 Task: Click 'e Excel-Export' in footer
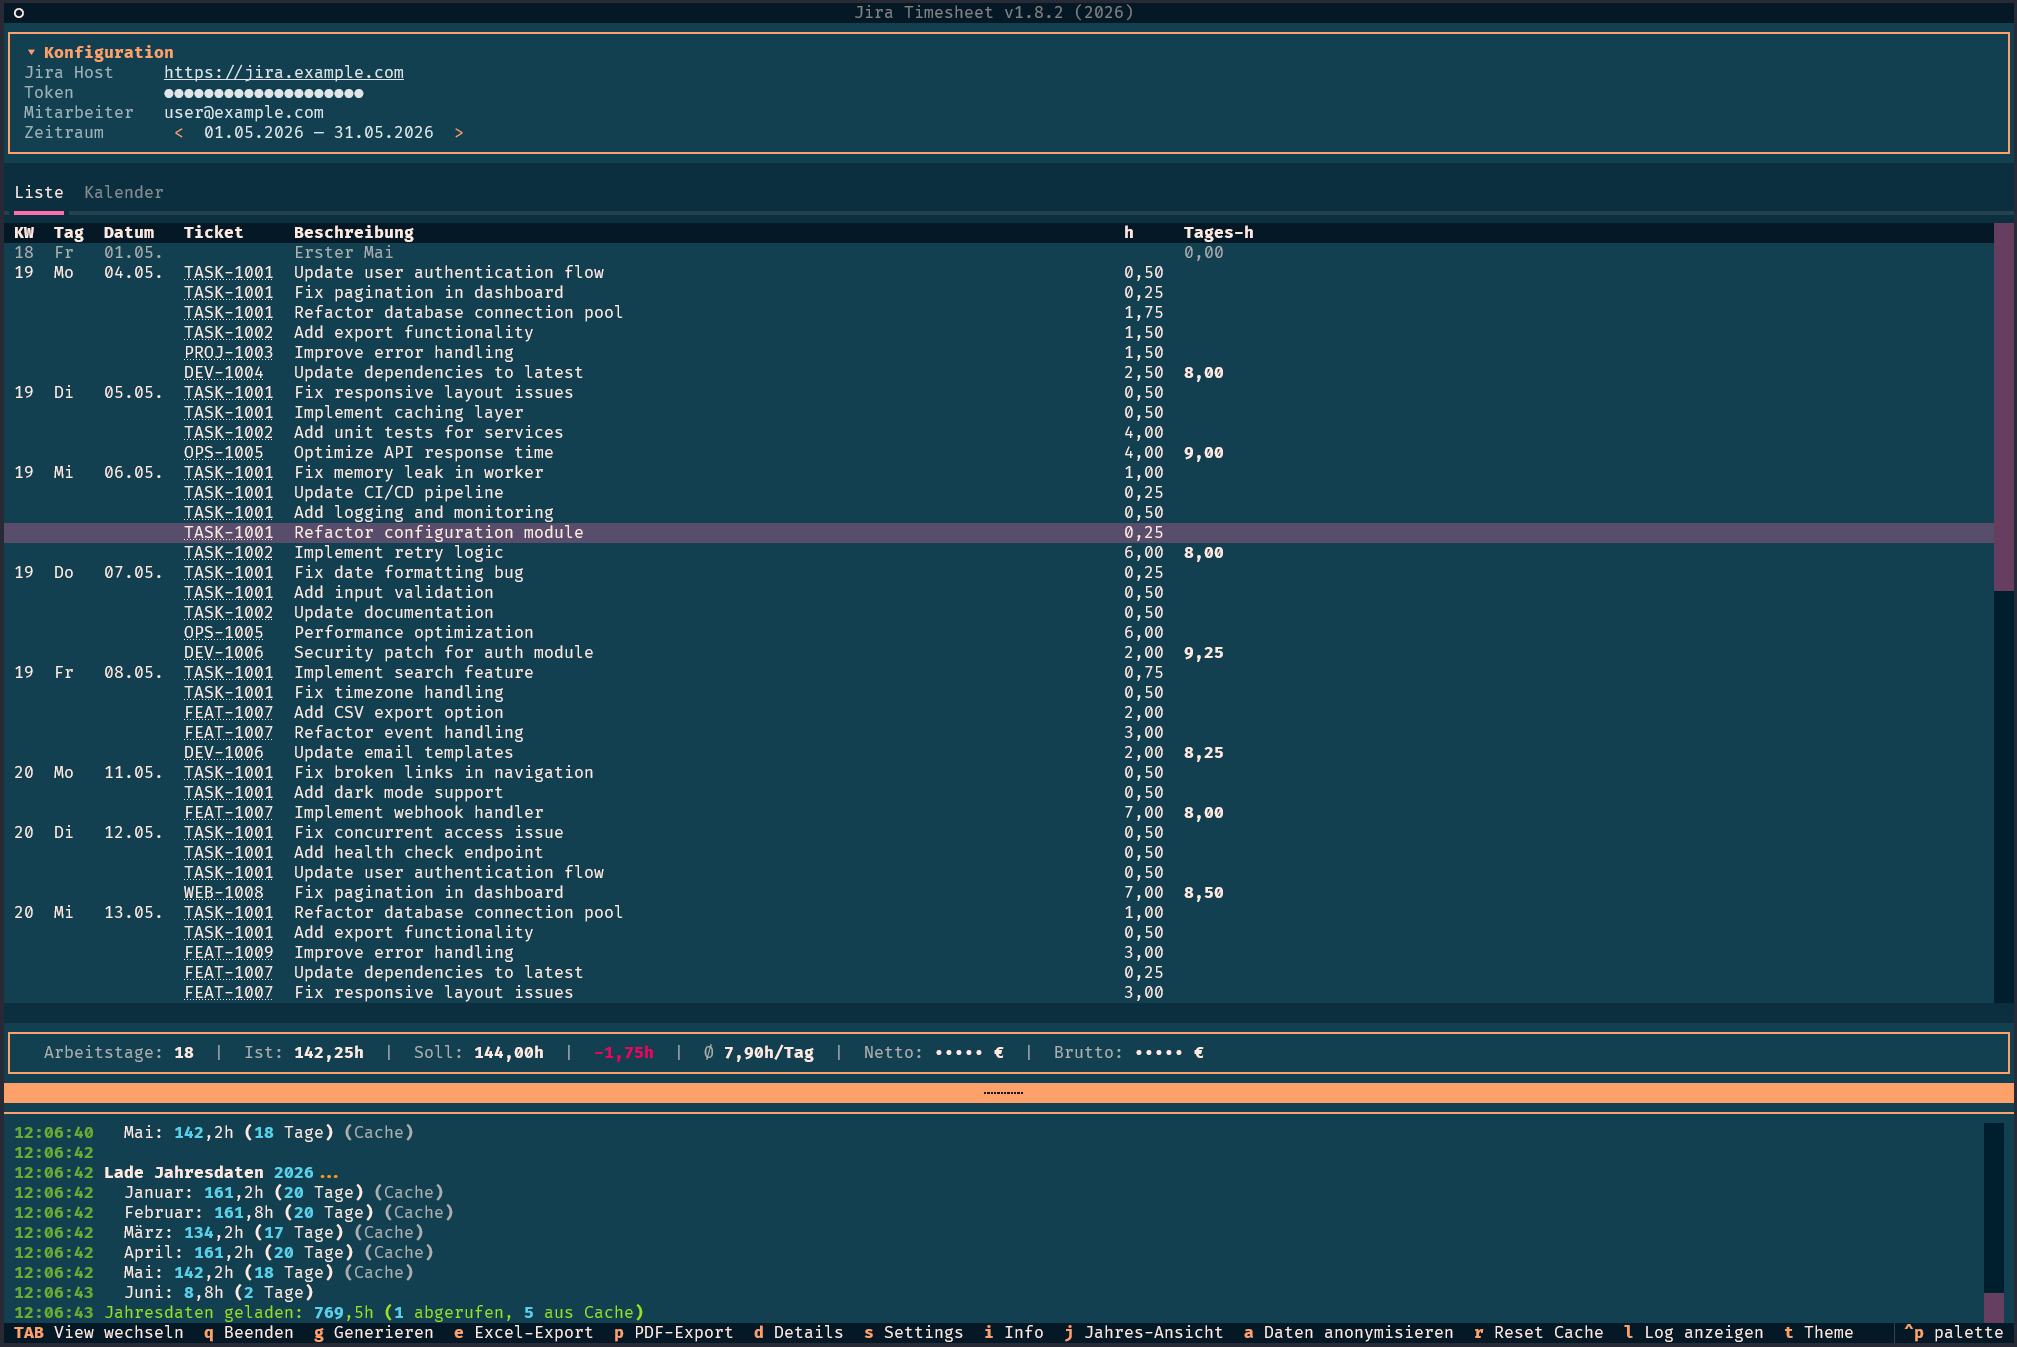pos(524,1332)
